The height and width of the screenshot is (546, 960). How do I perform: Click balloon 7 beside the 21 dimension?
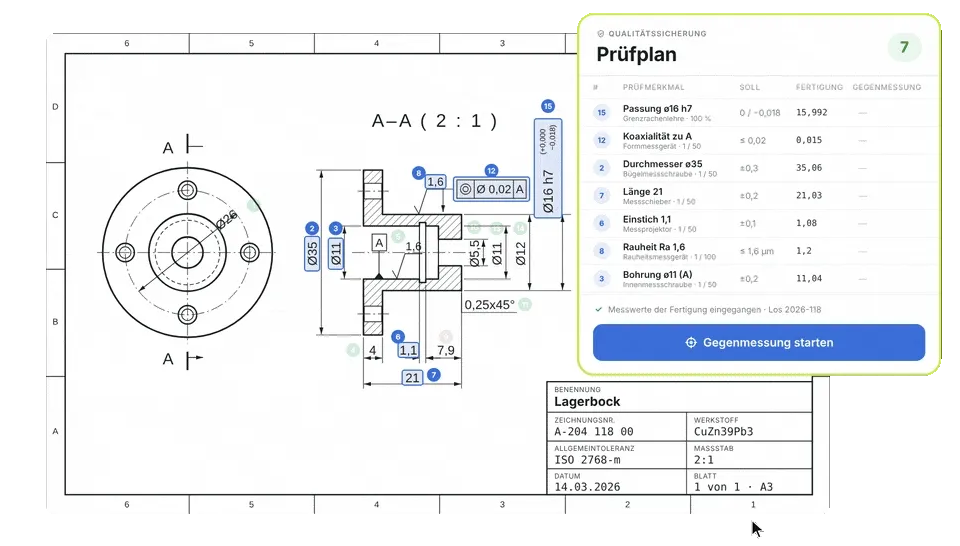point(434,375)
